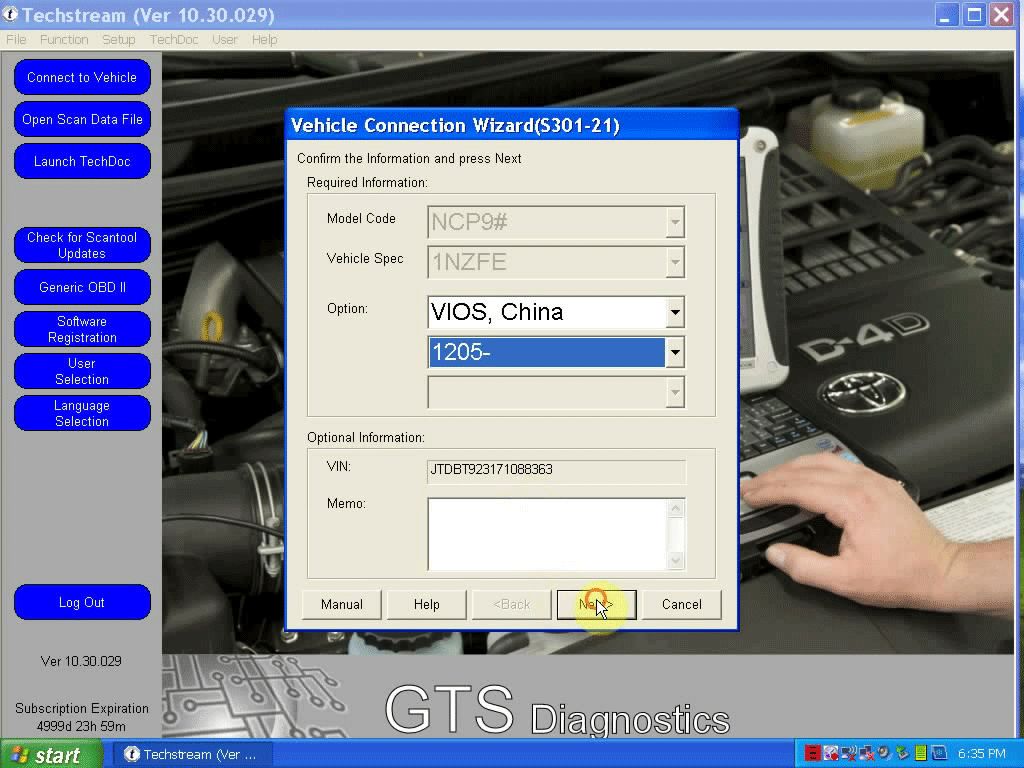Click the VIN field value

pos(556,470)
